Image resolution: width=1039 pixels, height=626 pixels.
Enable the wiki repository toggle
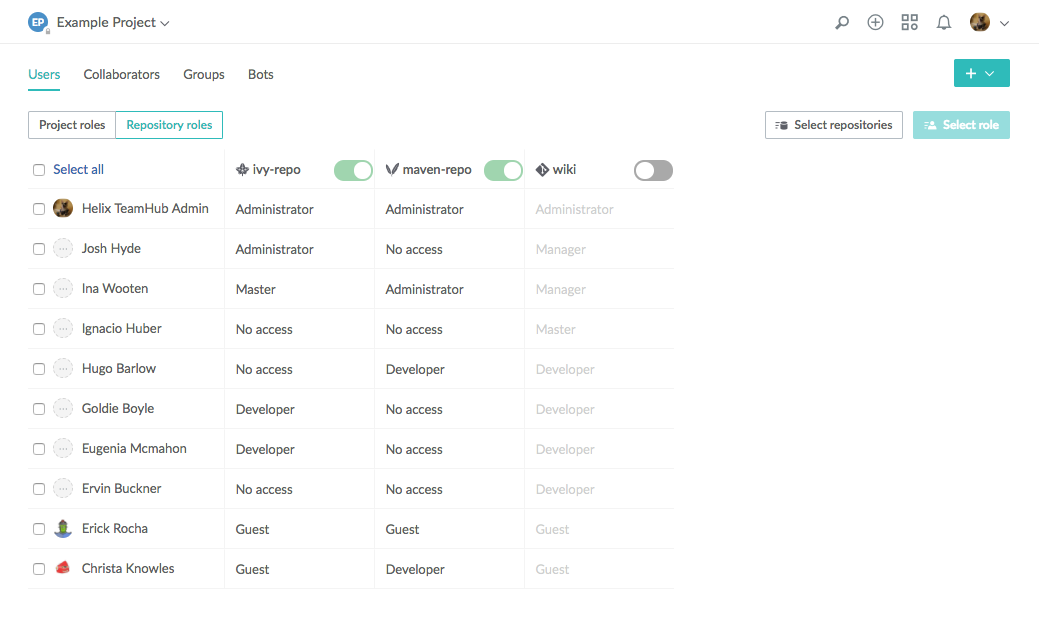coord(653,171)
